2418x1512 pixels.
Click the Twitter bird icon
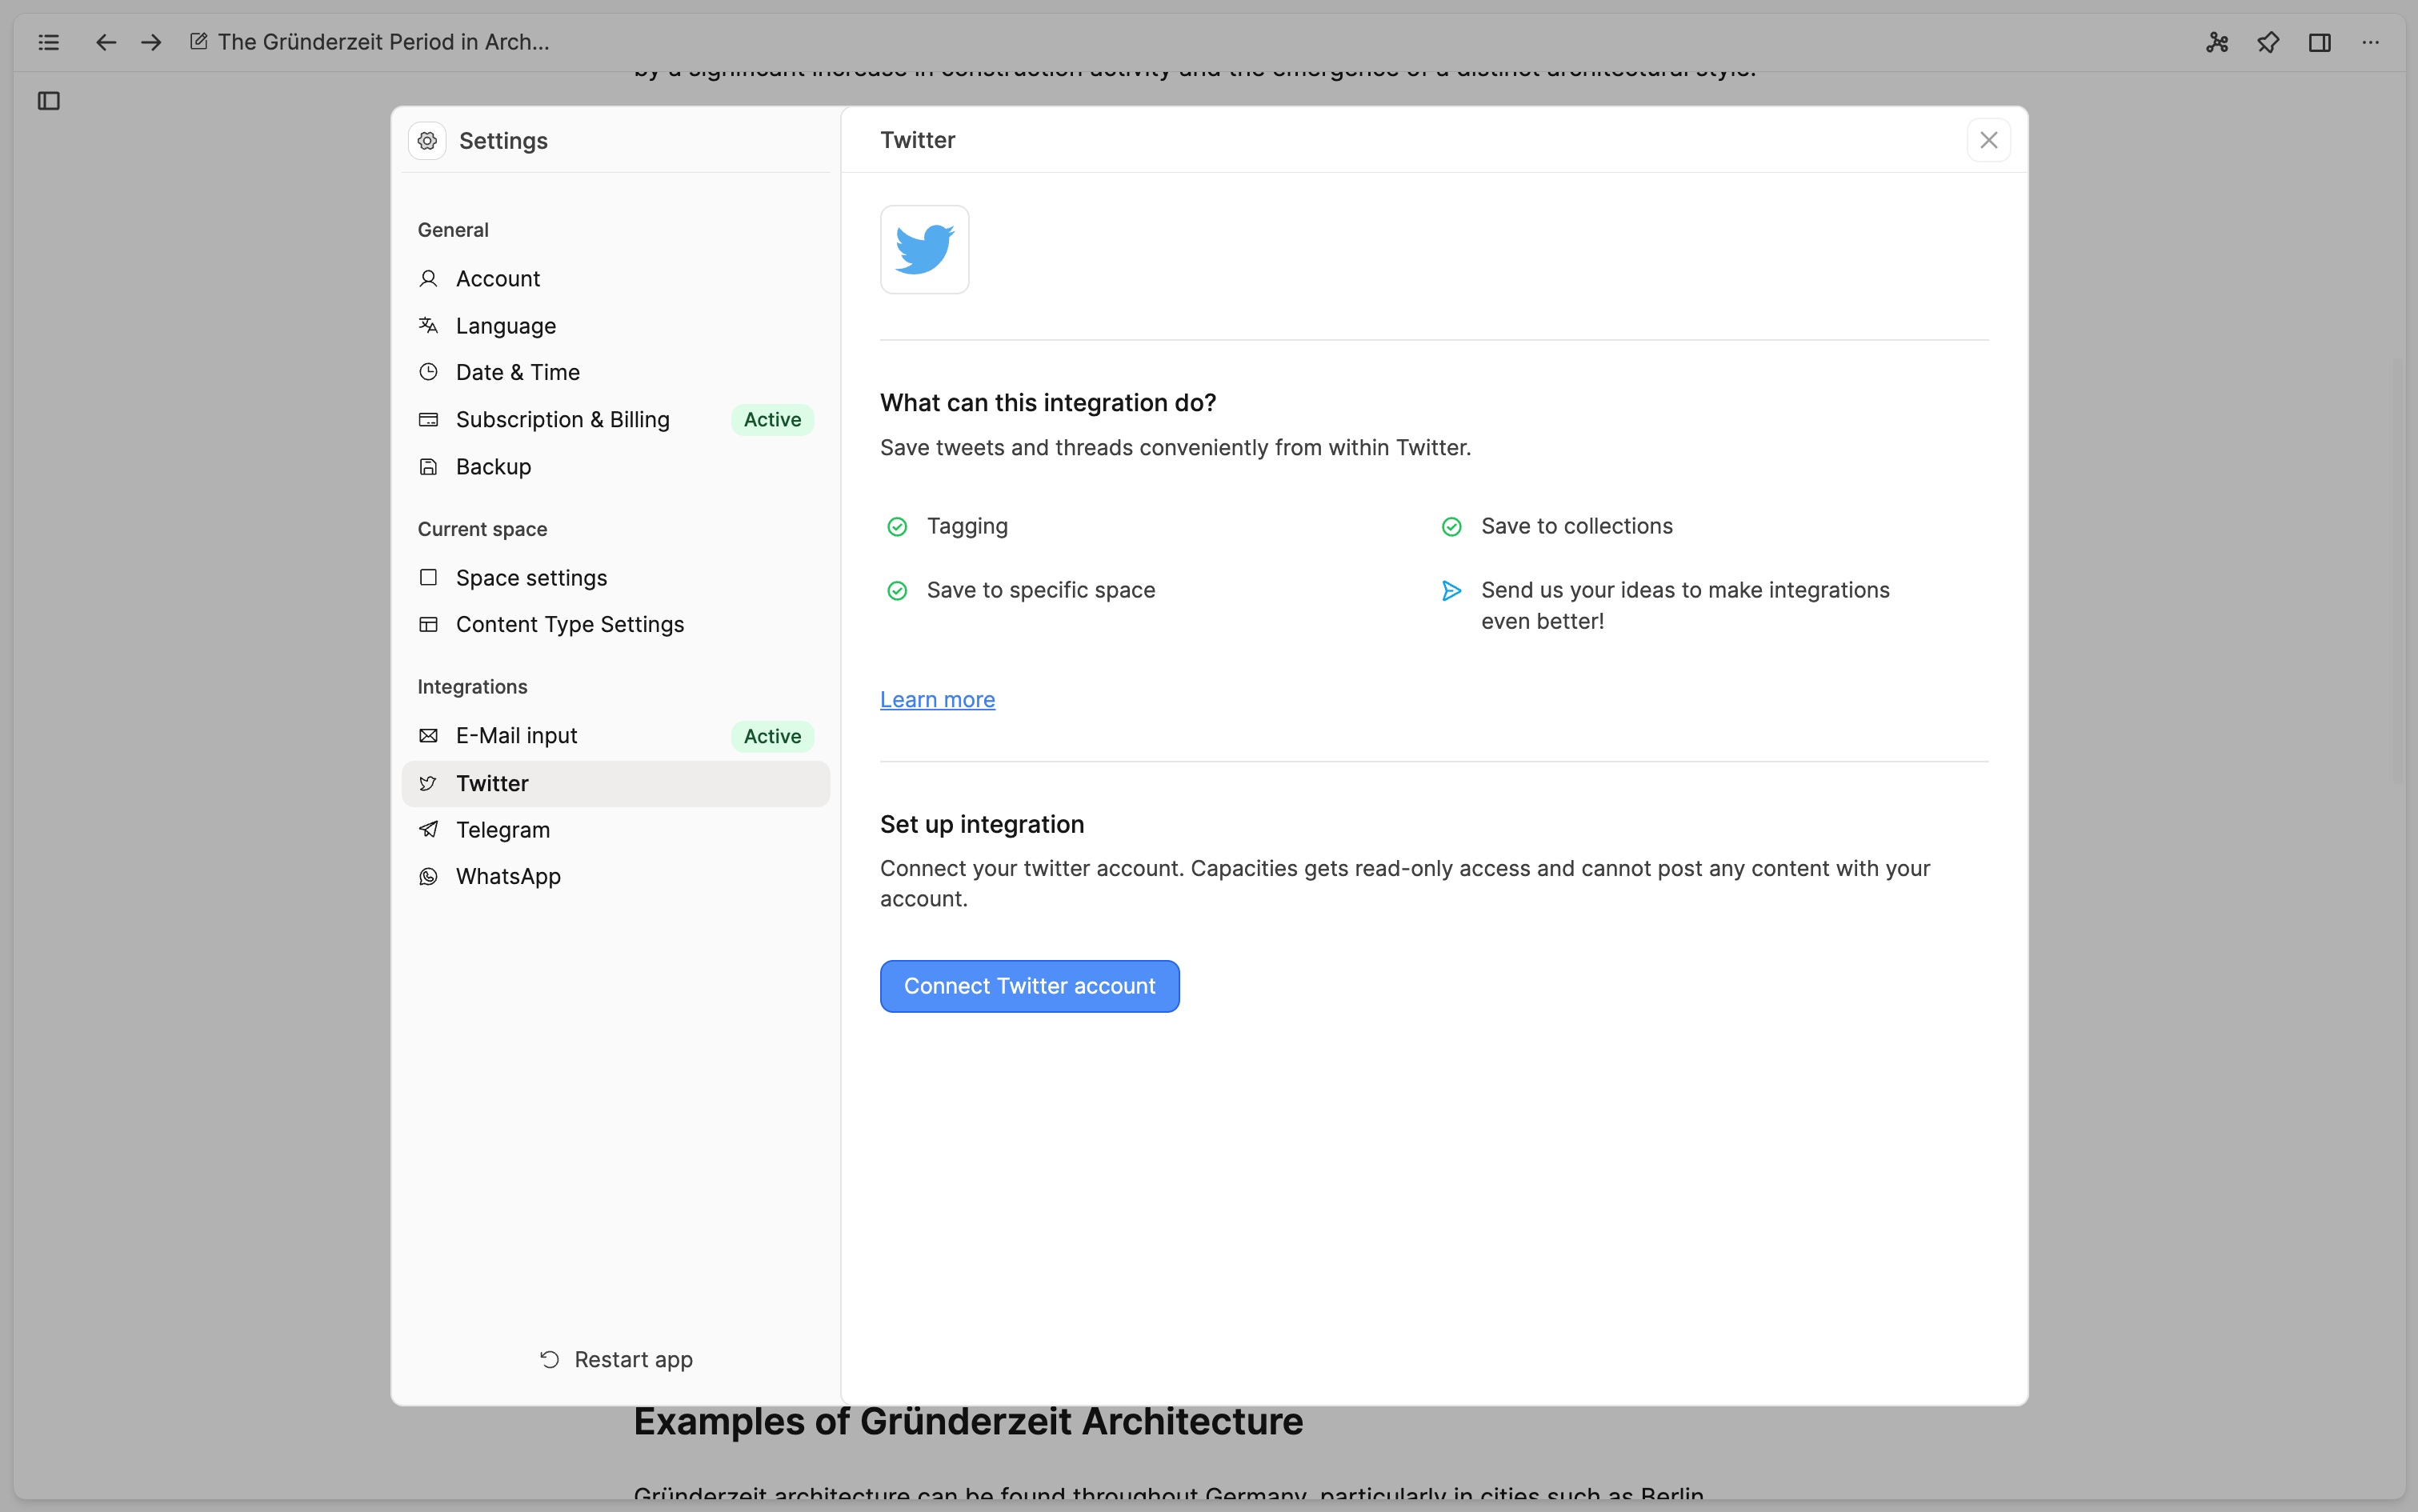(923, 249)
